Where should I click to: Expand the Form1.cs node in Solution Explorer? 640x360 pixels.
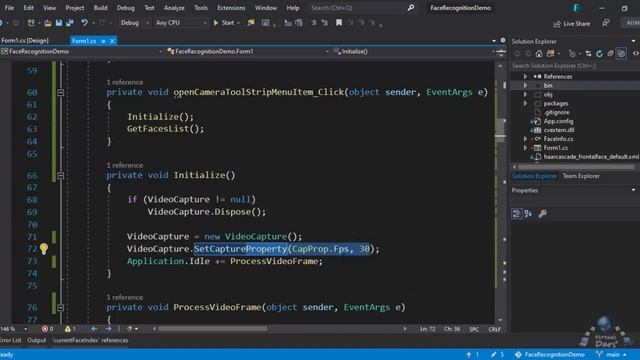point(525,148)
